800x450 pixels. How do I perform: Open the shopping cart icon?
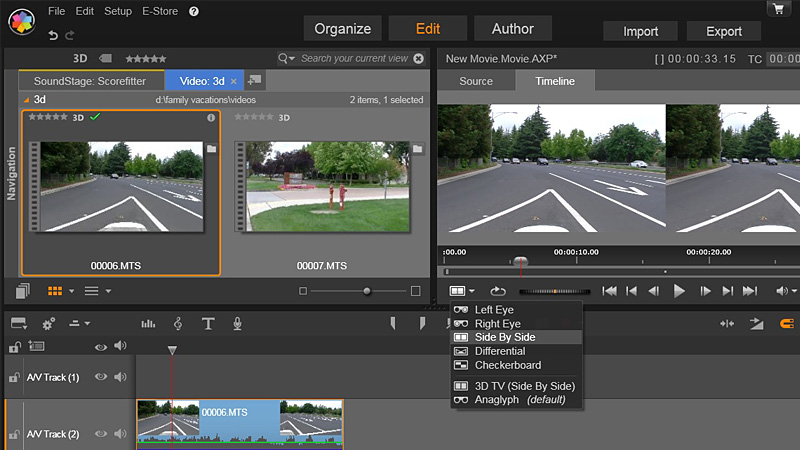click(x=776, y=9)
